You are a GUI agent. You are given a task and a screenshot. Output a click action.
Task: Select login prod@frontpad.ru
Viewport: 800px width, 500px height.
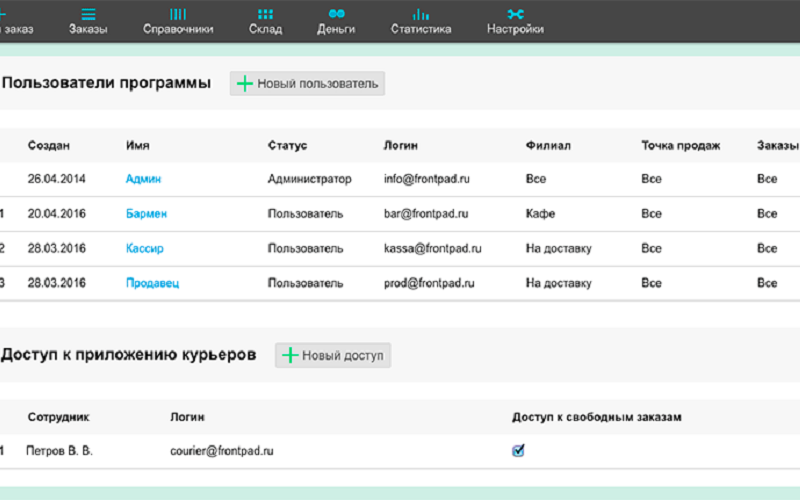tap(429, 283)
